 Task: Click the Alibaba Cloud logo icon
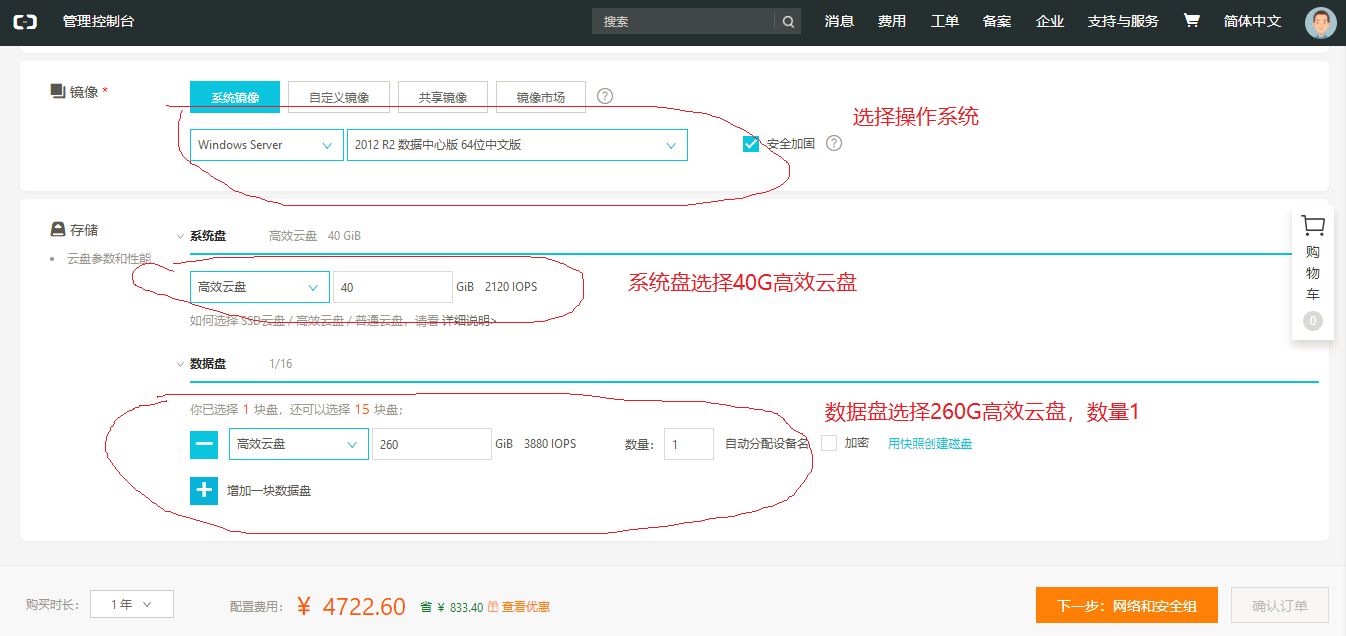tap(25, 21)
